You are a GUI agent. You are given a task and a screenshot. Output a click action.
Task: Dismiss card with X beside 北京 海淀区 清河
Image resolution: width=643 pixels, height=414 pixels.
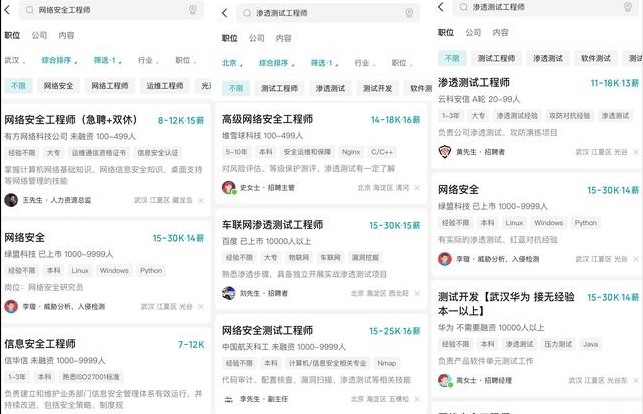click(x=417, y=188)
